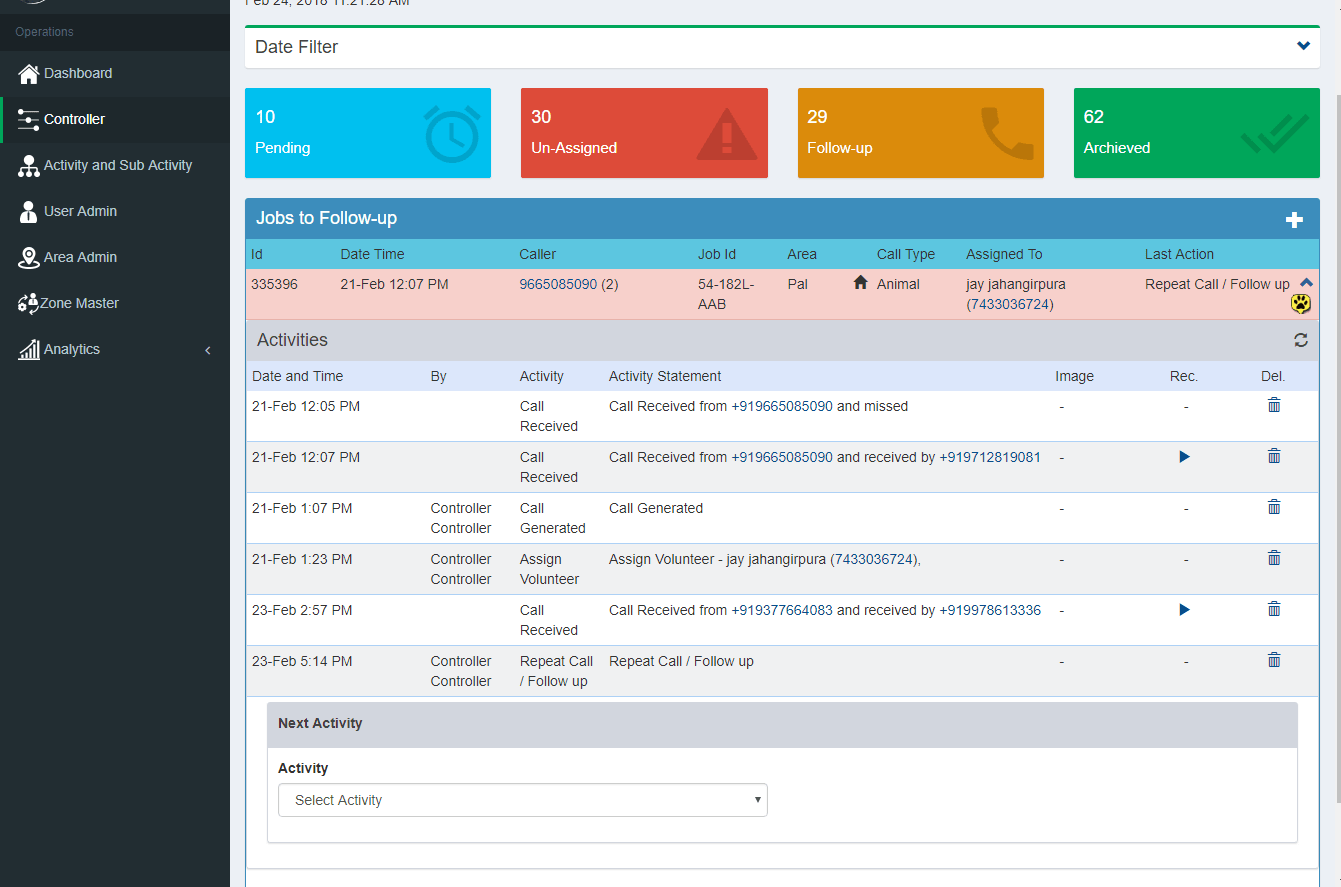Image resolution: width=1341 pixels, height=887 pixels.
Task: Click Activity and Sub Activity hierarchy icon
Action: click(29, 166)
